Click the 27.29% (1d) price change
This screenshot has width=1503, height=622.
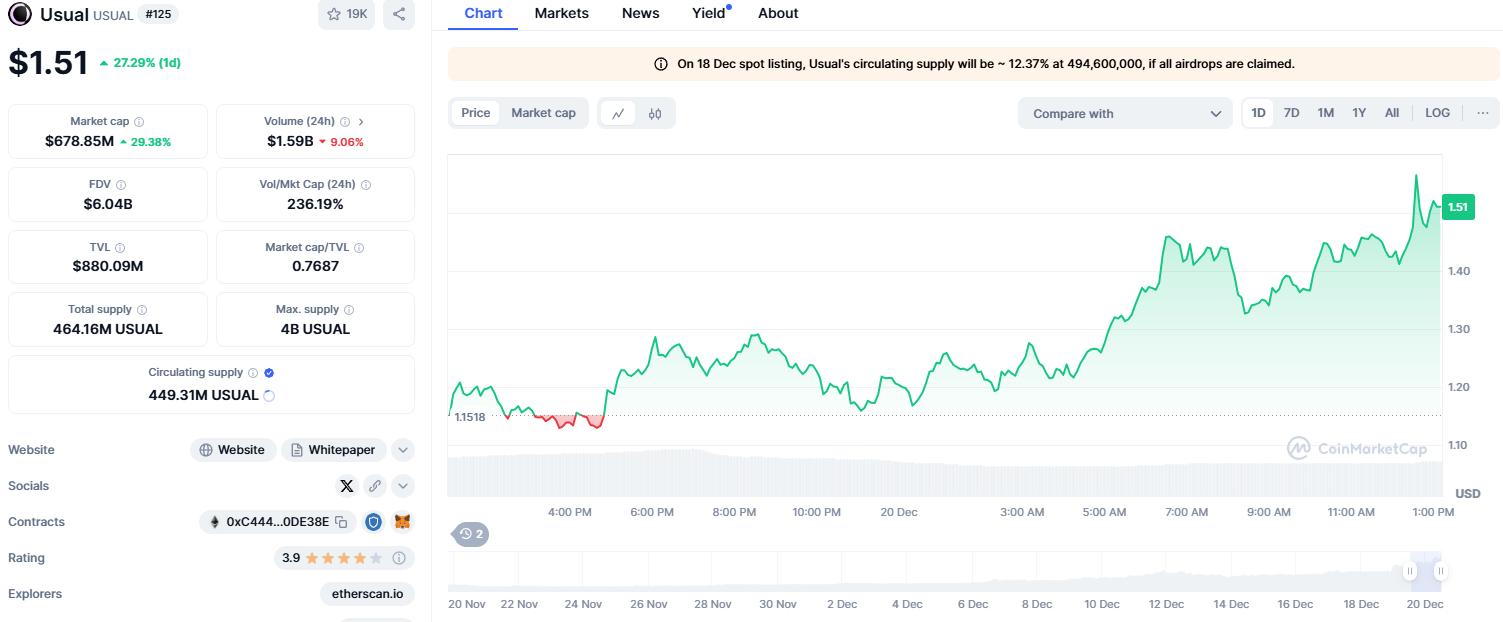coord(140,62)
